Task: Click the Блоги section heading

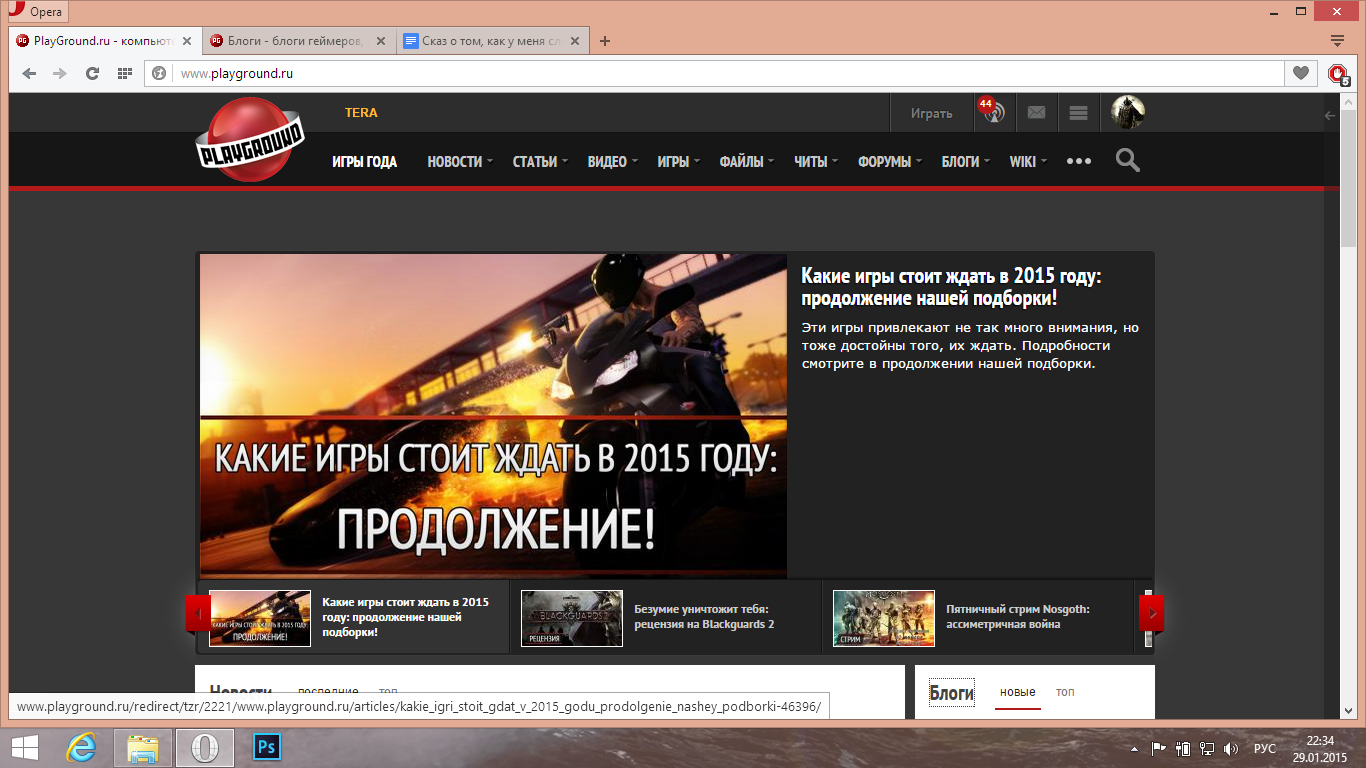Action: (951, 693)
